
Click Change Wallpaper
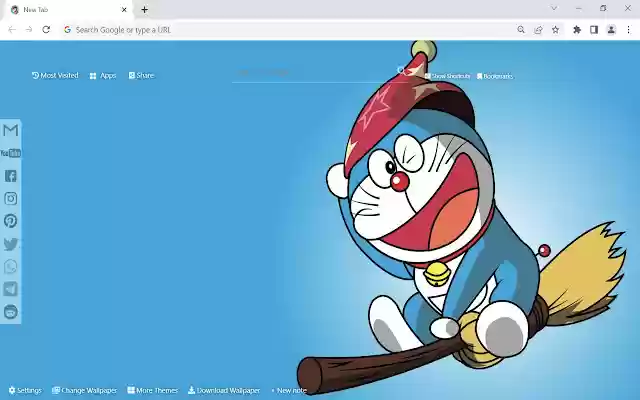[84, 390]
